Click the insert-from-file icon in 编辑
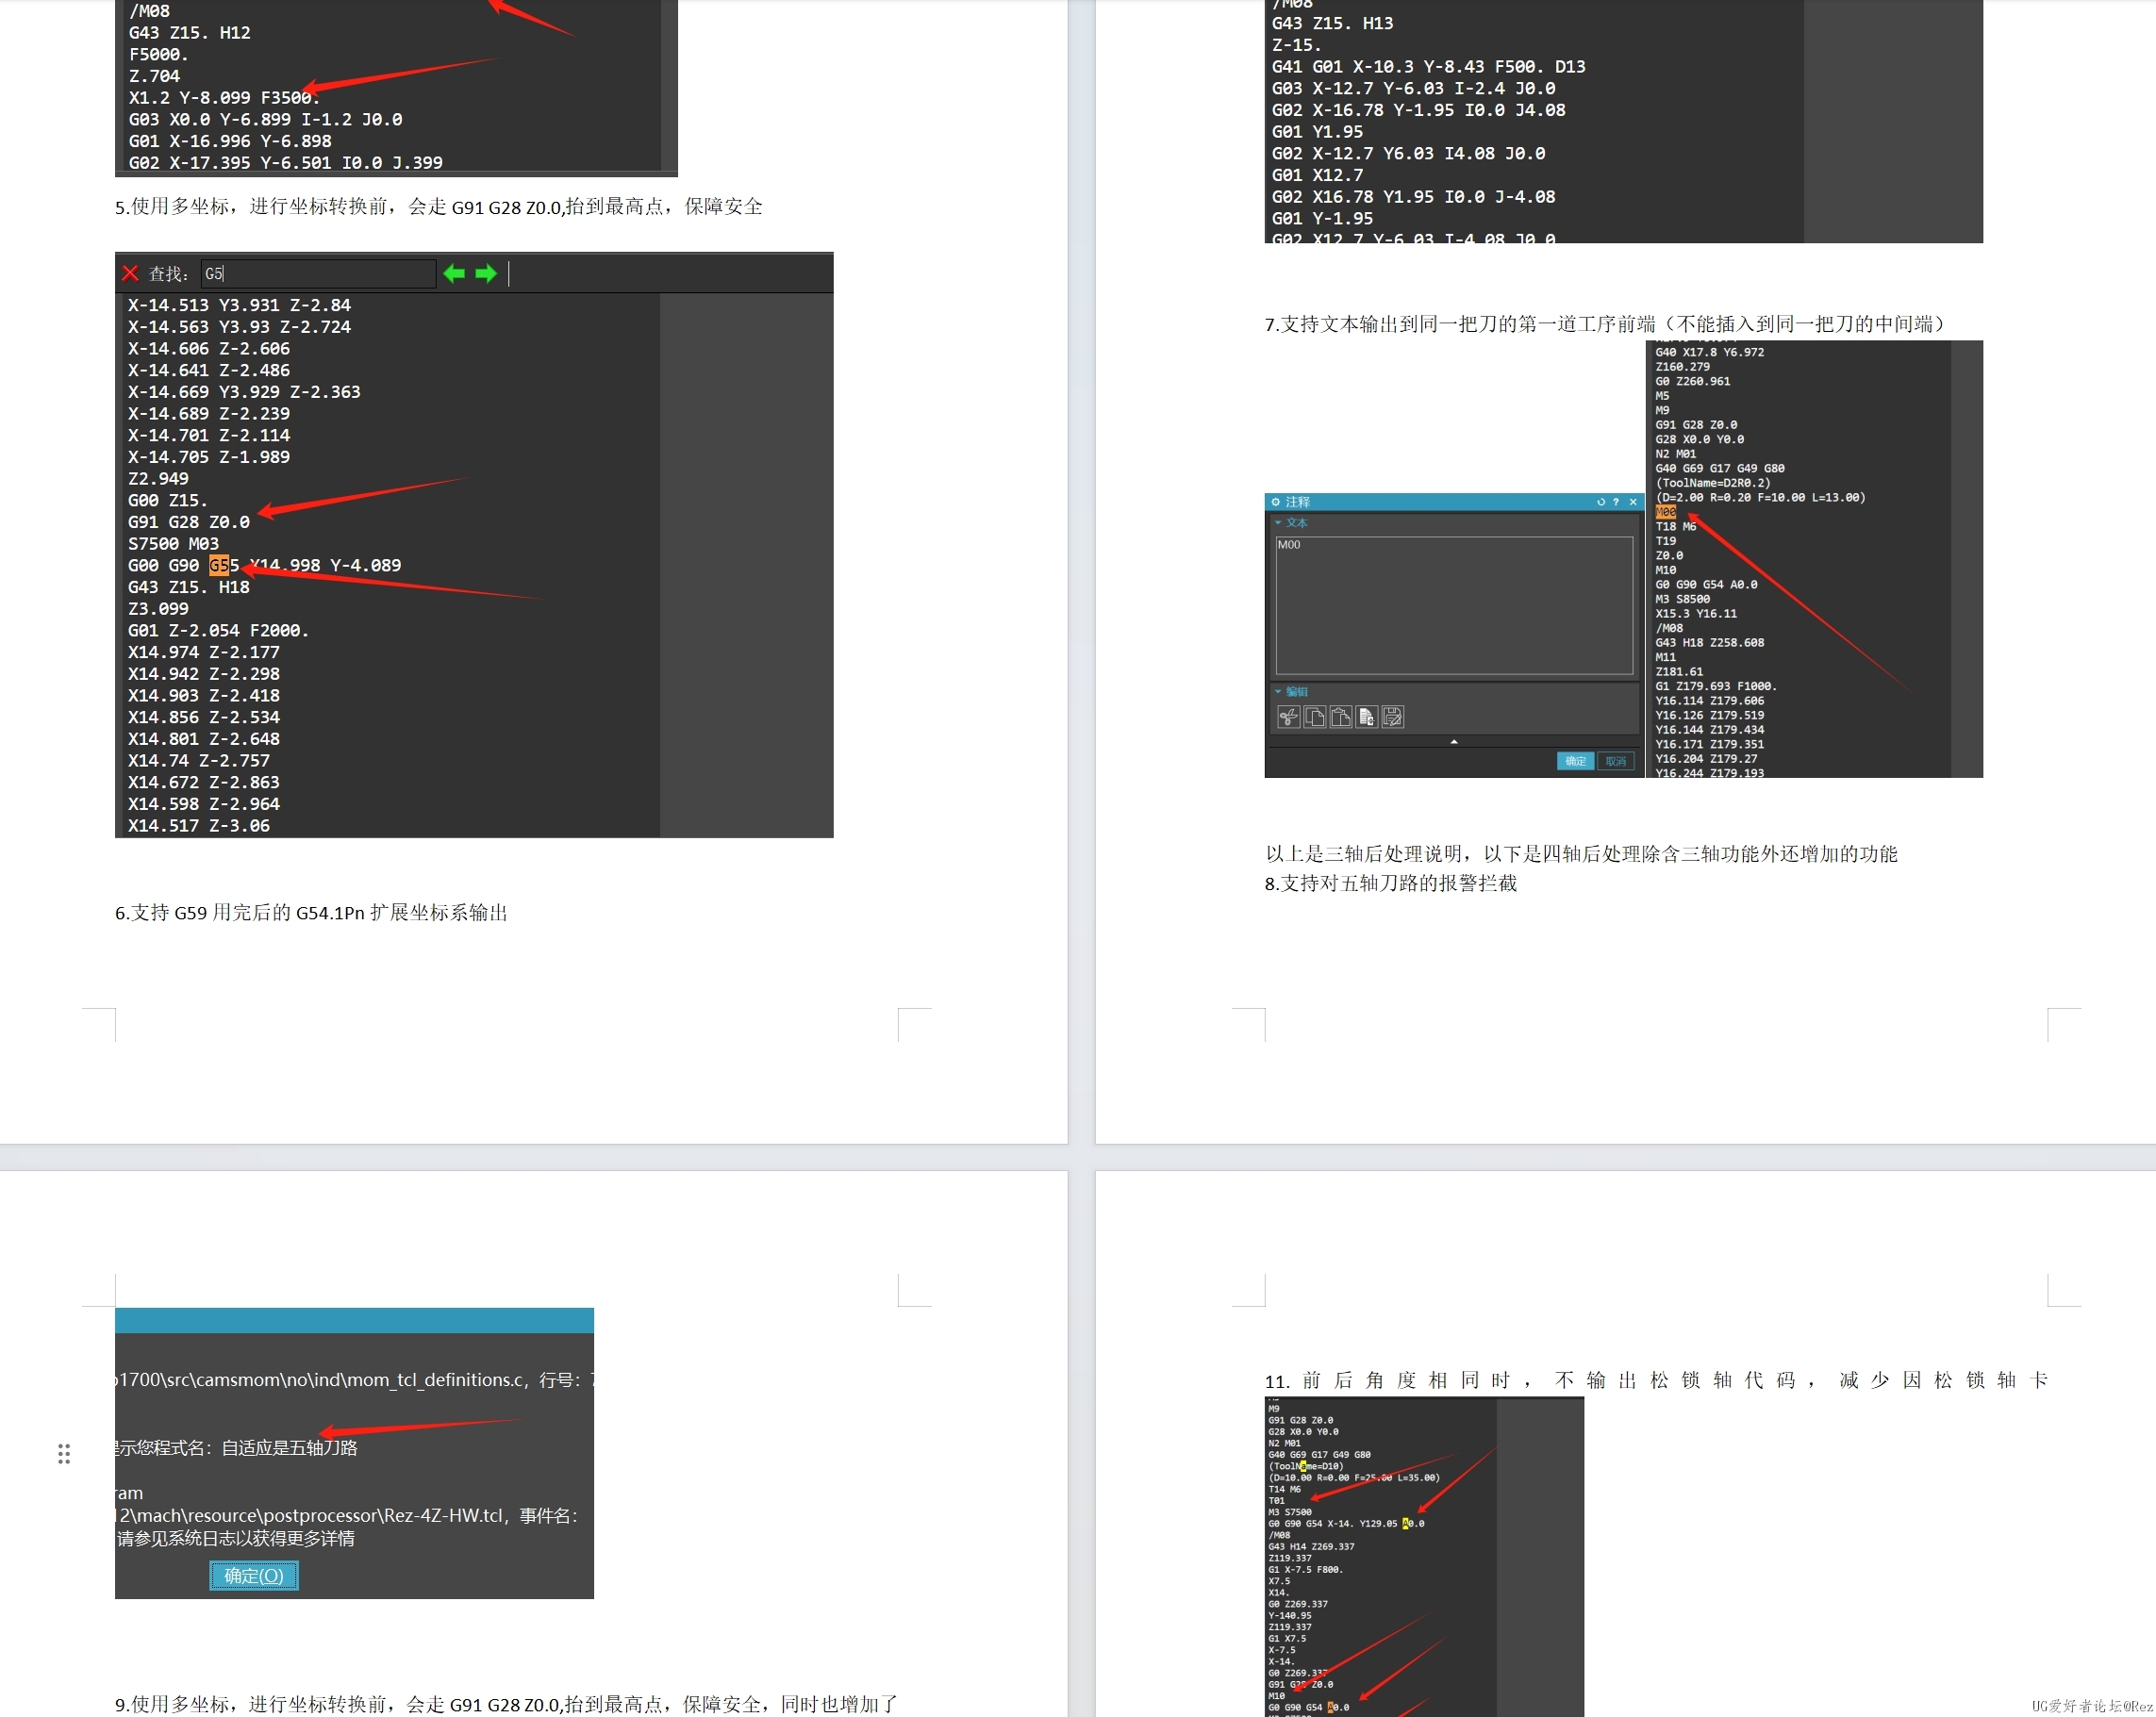Image resolution: width=2156 pixels, height=1717 pixels. coord(1367,716)
